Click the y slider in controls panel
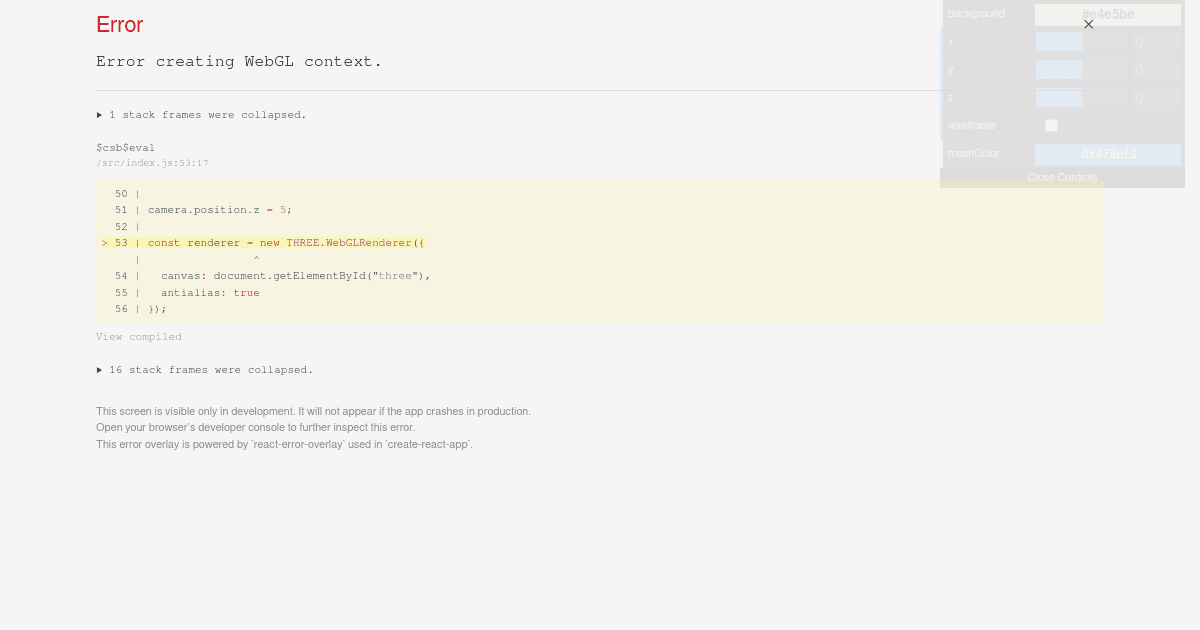This screenshot has height=630, width=1200. point(1081,70)
